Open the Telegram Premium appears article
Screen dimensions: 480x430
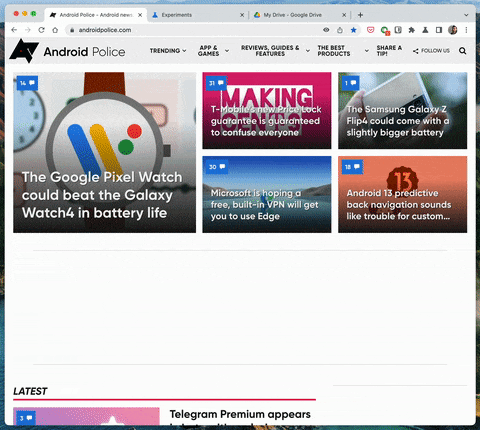coord(240,416)
